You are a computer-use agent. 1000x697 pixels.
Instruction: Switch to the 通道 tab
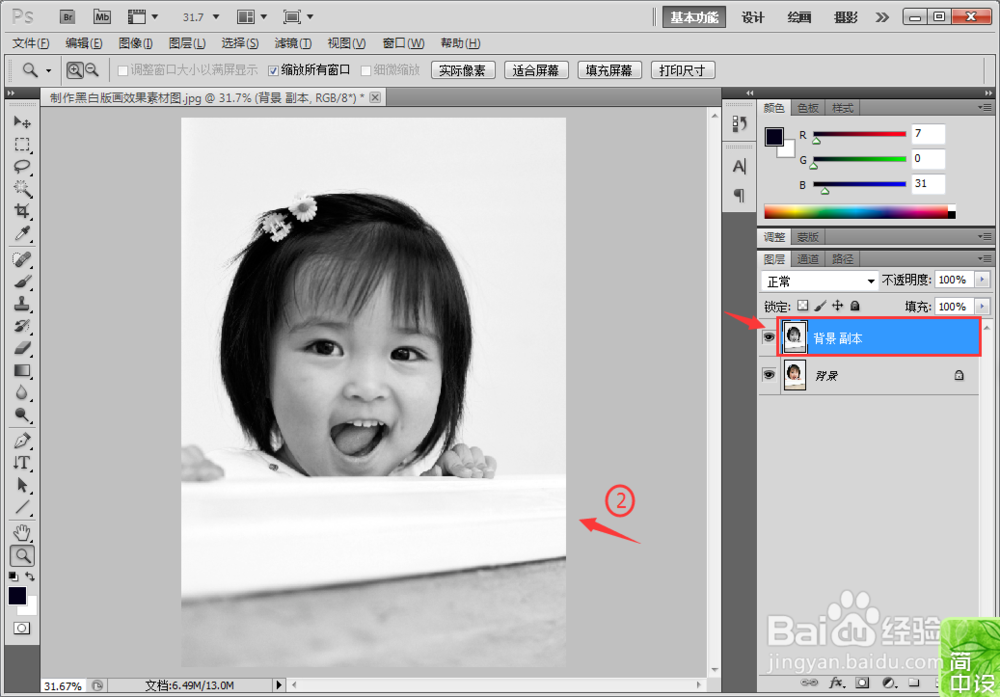click(x=808, y=259)
